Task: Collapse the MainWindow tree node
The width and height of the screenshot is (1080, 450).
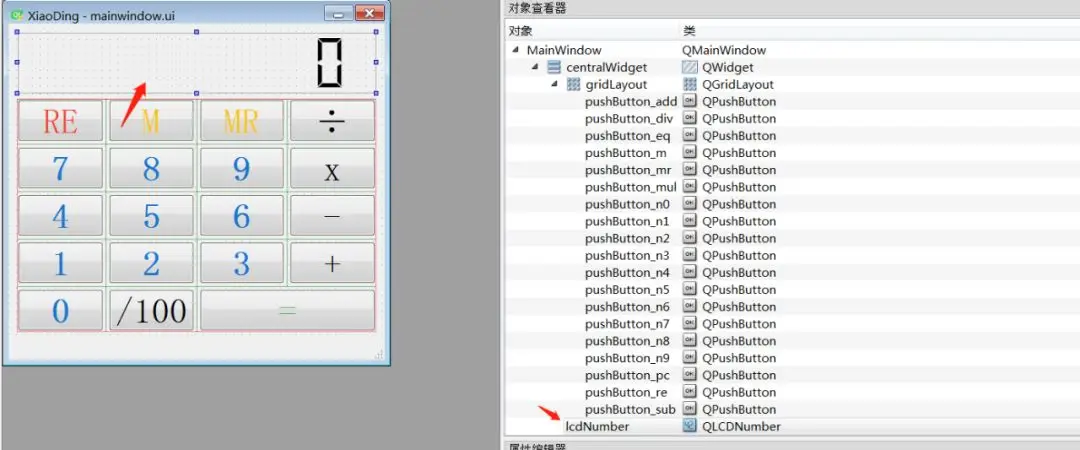Action: tap(516, 50)
